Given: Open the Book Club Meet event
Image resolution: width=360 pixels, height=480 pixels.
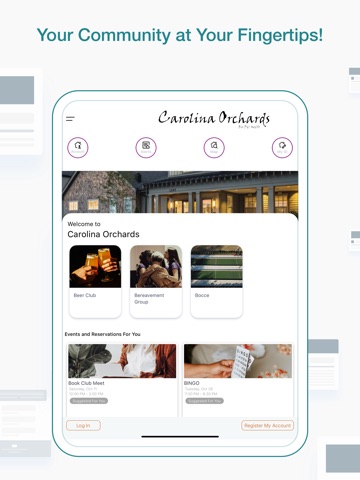Looking at the screenshot, I should tap(122, 380).
